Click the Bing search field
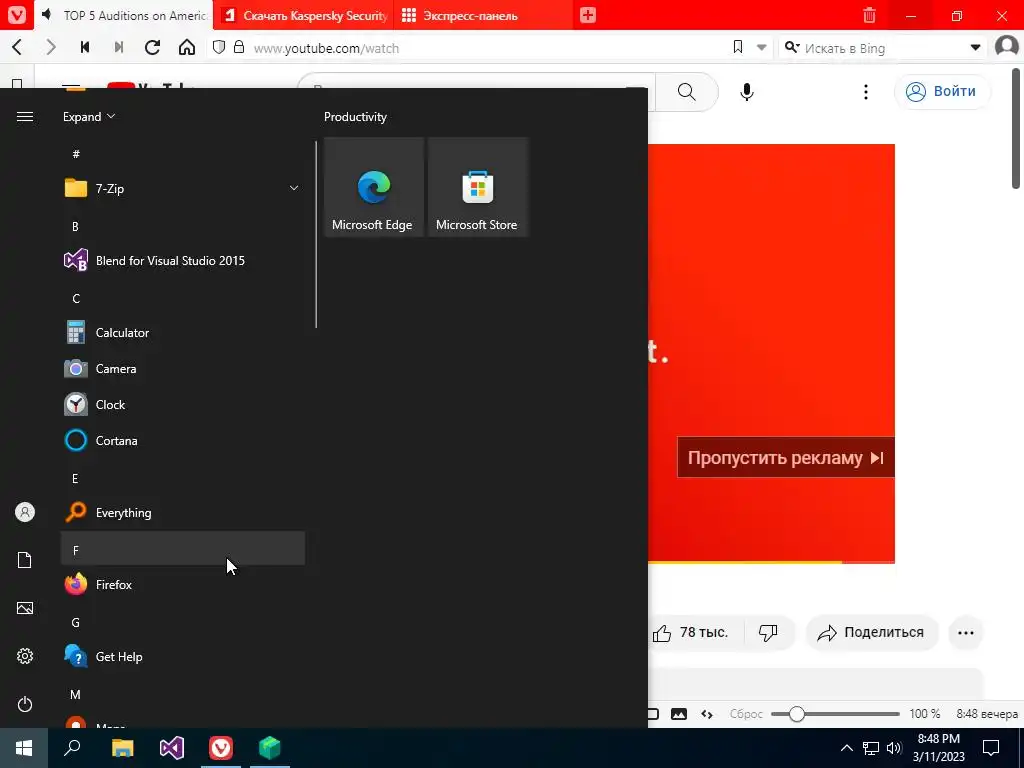1024x768 pixels. pos(882,48)
